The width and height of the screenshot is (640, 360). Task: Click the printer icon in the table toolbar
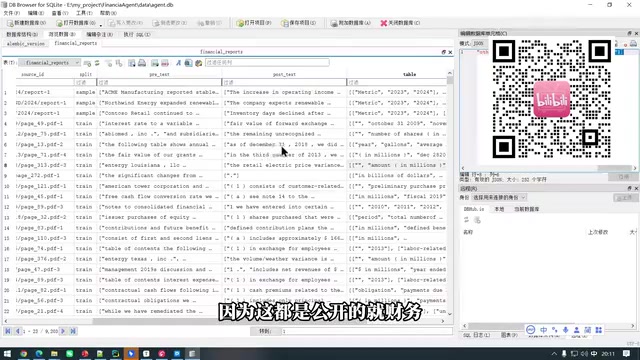click(x=142, y=63)
